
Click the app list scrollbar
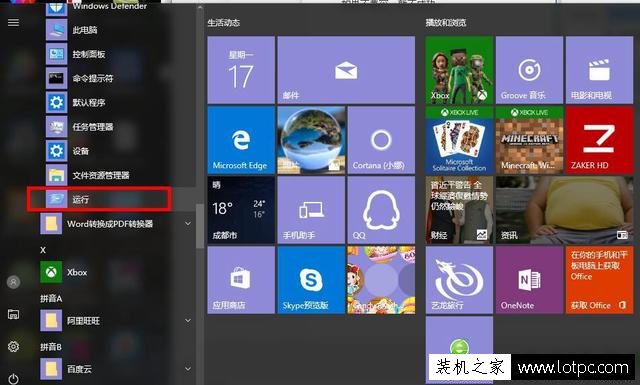pyautogui.click(x=200, y=226)
